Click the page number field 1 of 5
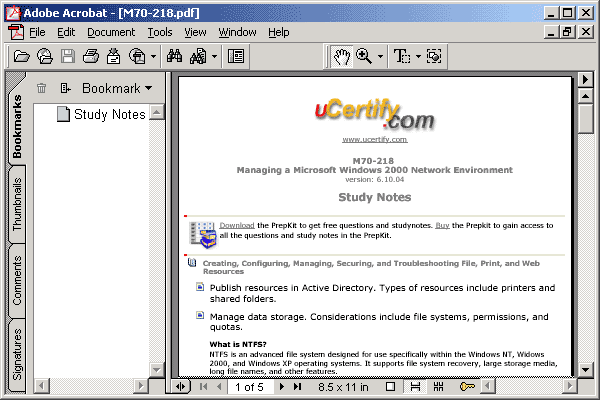 [251, 387]
